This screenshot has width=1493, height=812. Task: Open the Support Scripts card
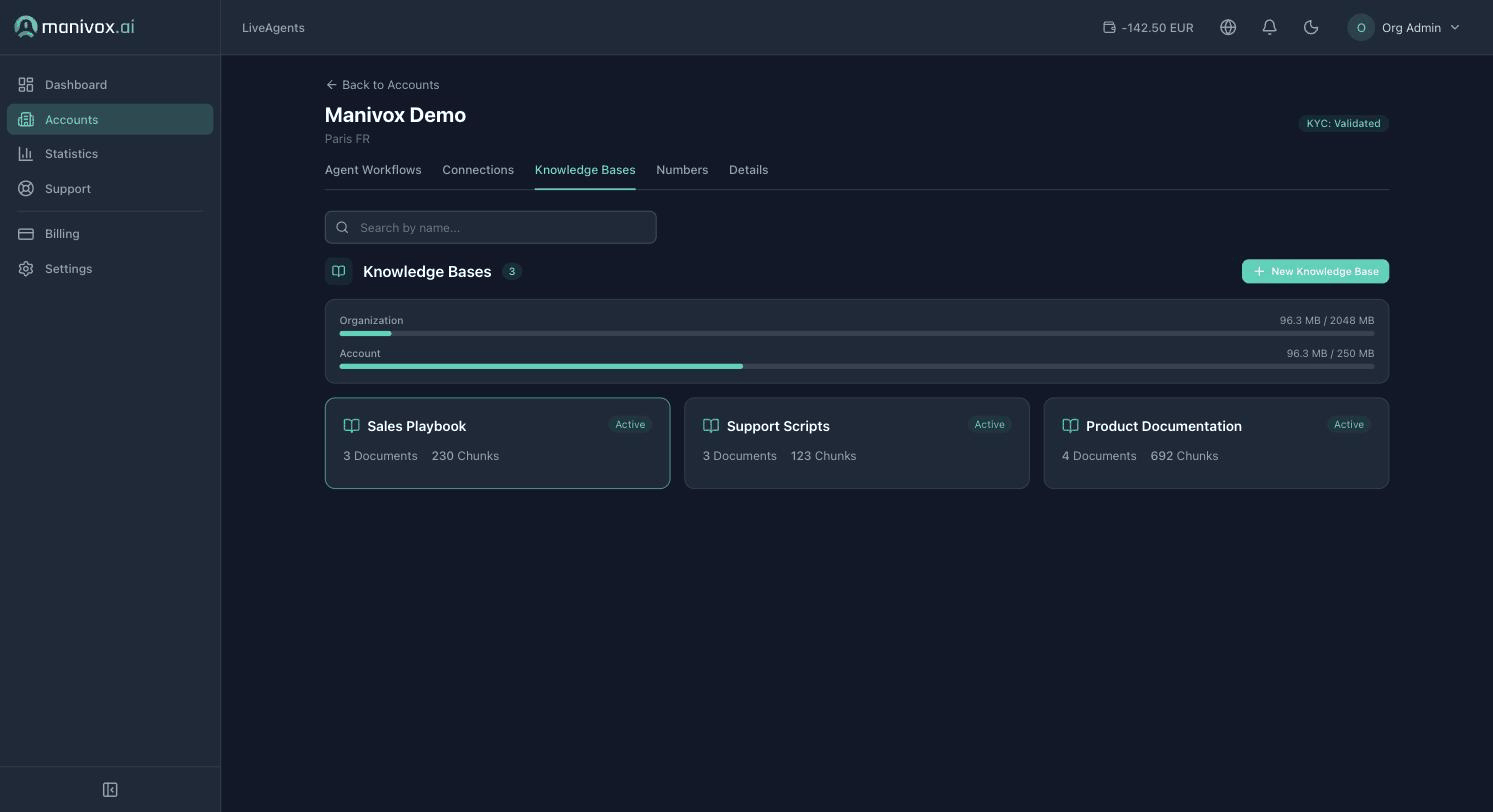coord(857,443)
